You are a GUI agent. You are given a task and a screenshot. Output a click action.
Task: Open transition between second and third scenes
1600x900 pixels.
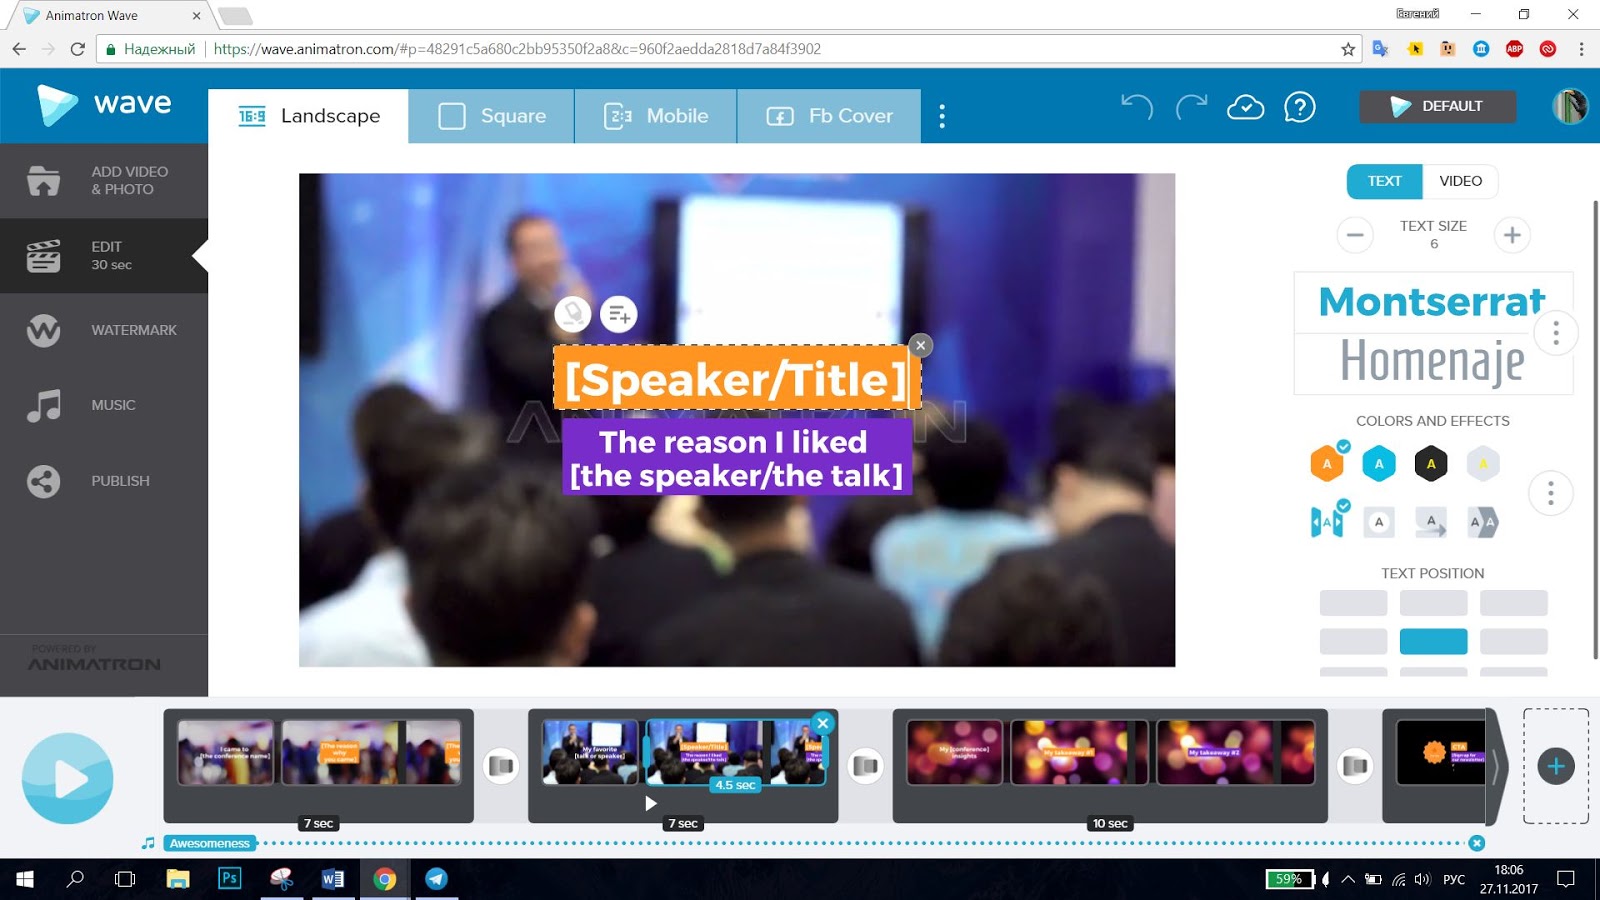click(x=865, y=766)
